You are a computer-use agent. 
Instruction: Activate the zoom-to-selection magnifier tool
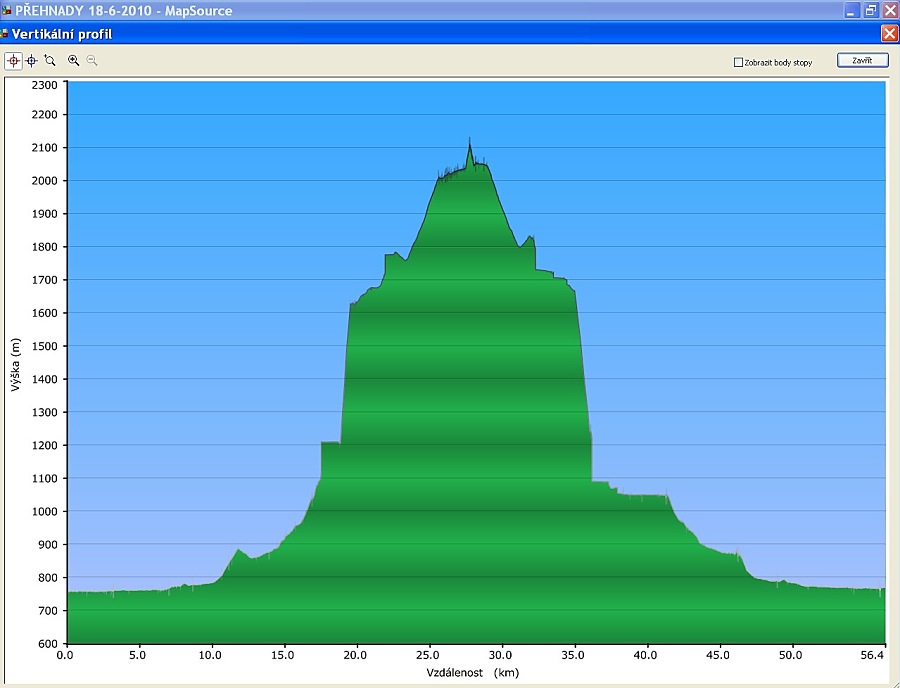coord(50,60)
